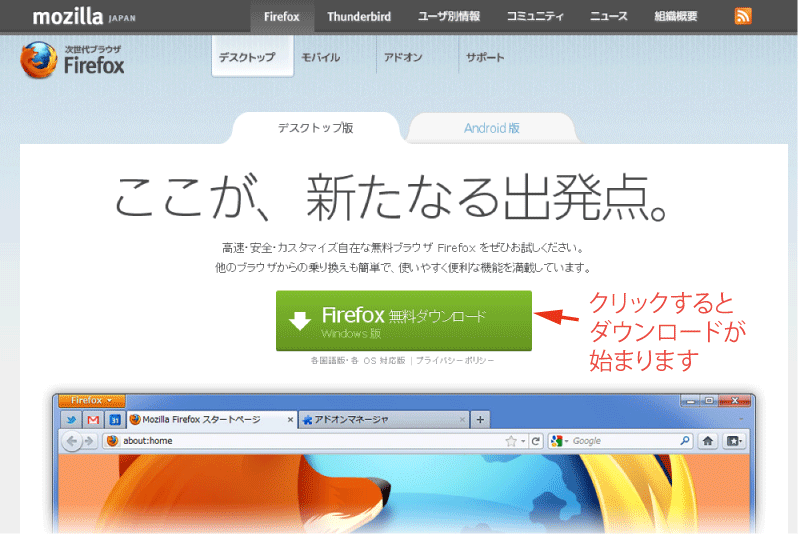Open the orange Firefox menu button dropdown

(x=92, y=401)
